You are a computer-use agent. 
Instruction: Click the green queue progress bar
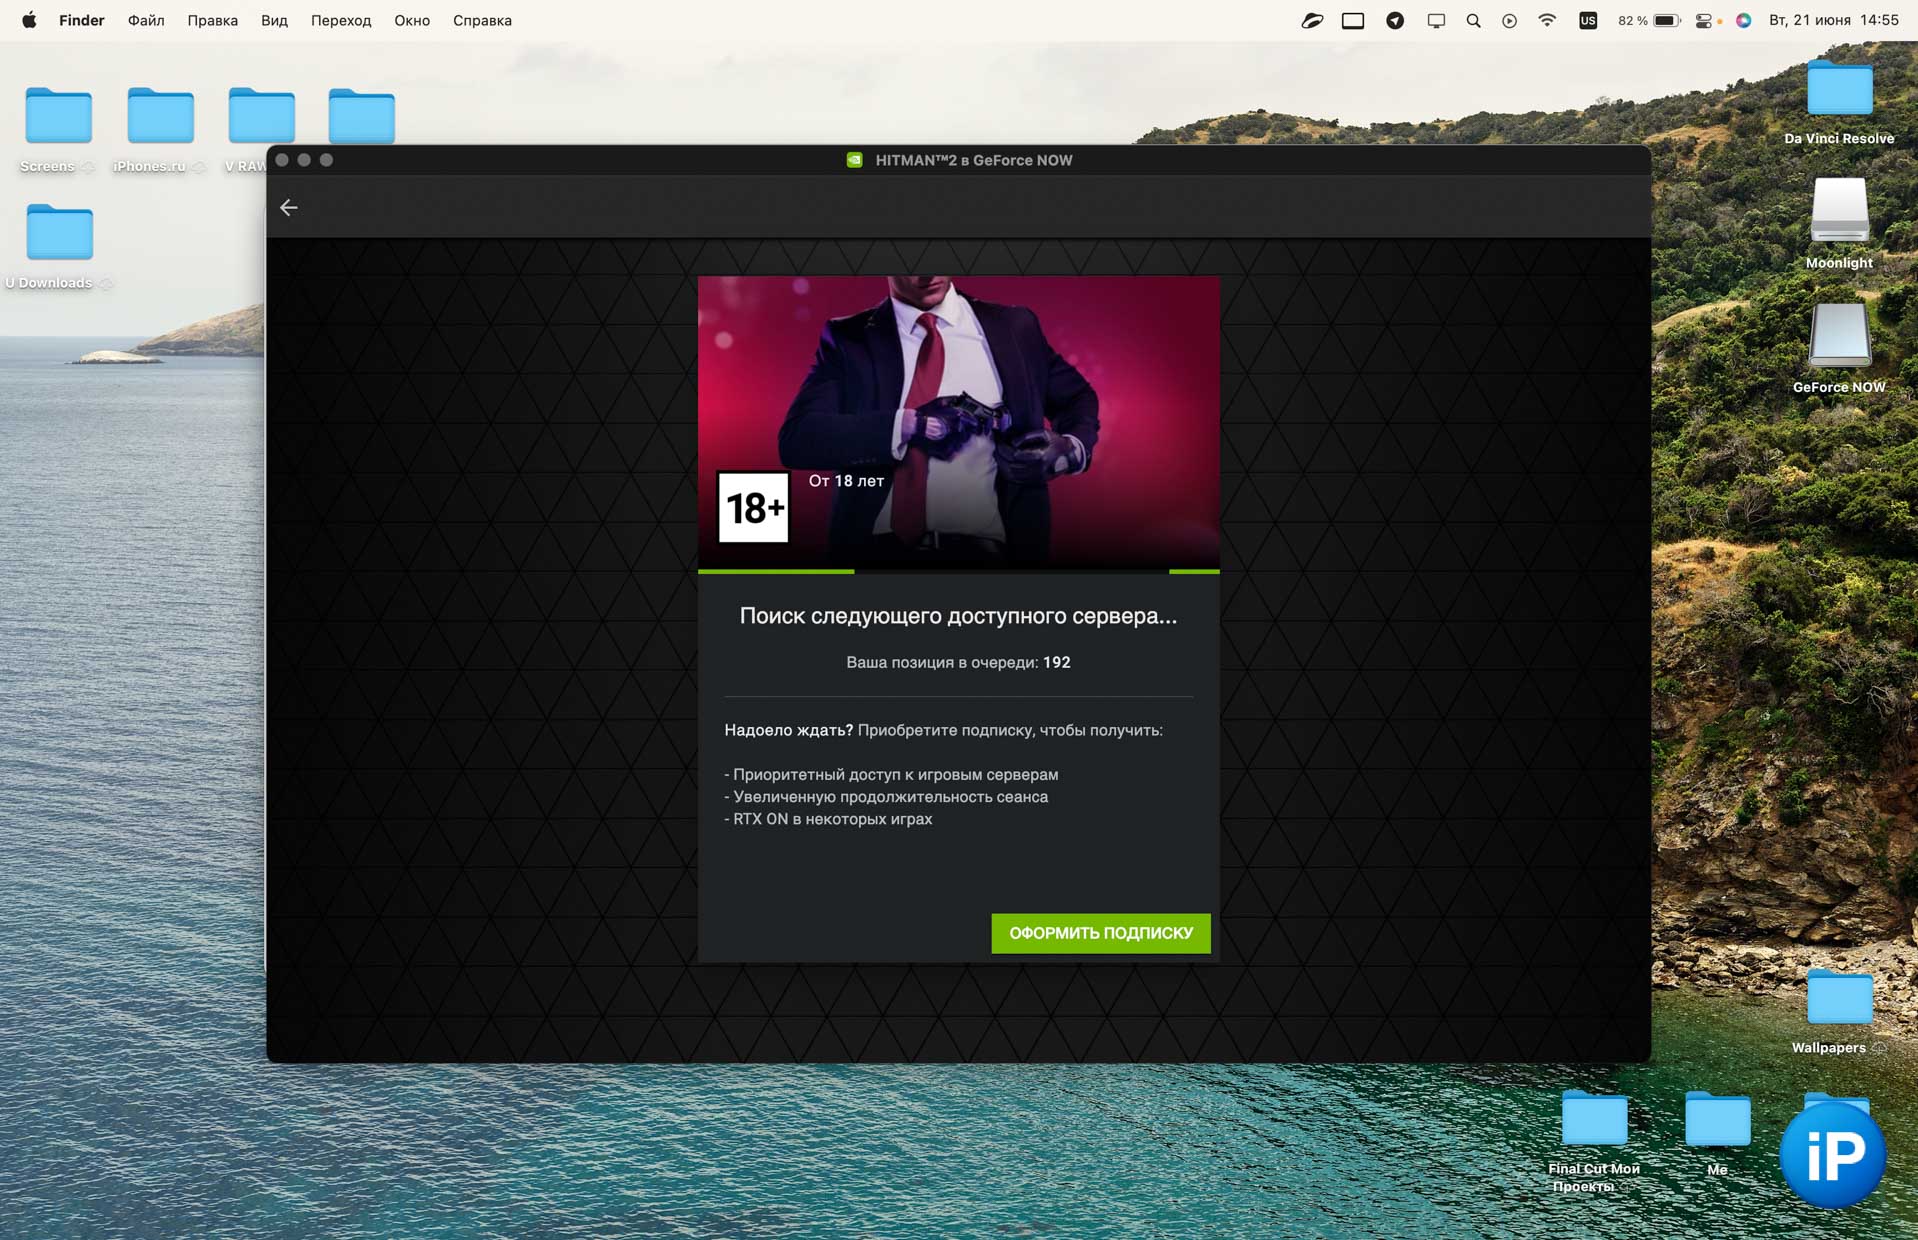[x=958, y=571]
